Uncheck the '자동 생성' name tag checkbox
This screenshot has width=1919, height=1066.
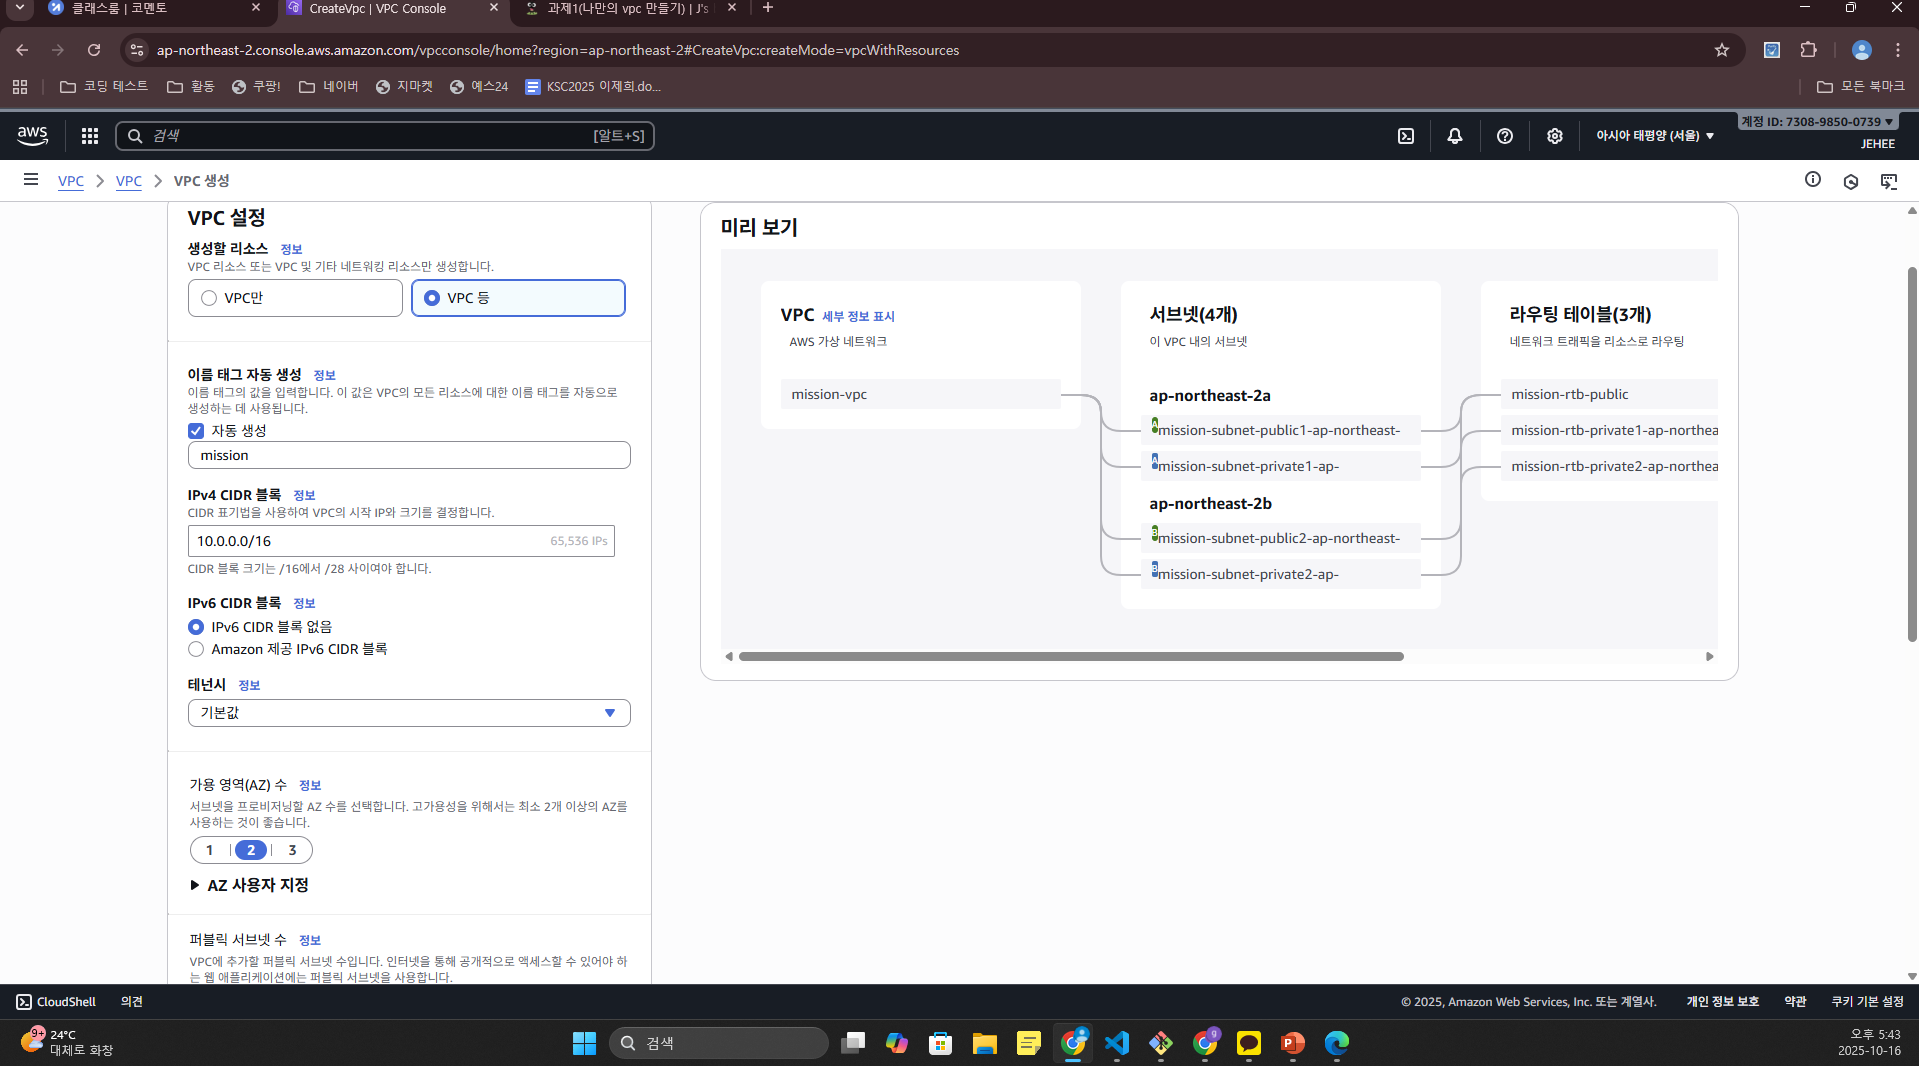point(196,431)
